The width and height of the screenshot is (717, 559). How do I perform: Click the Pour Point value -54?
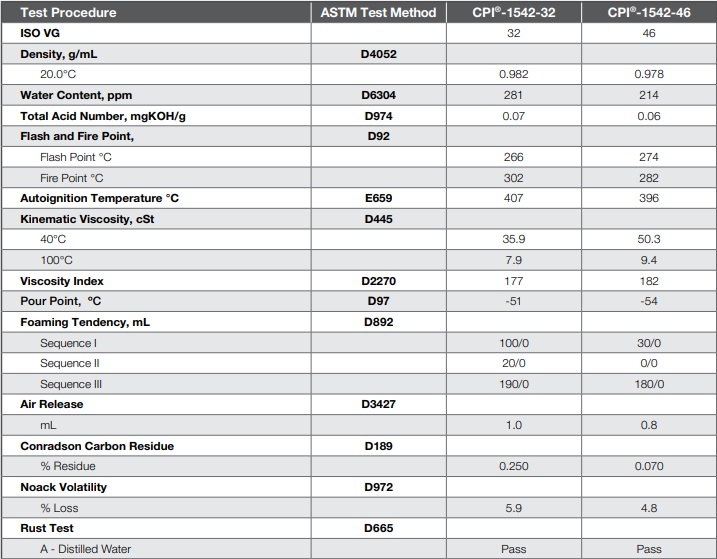648,301
